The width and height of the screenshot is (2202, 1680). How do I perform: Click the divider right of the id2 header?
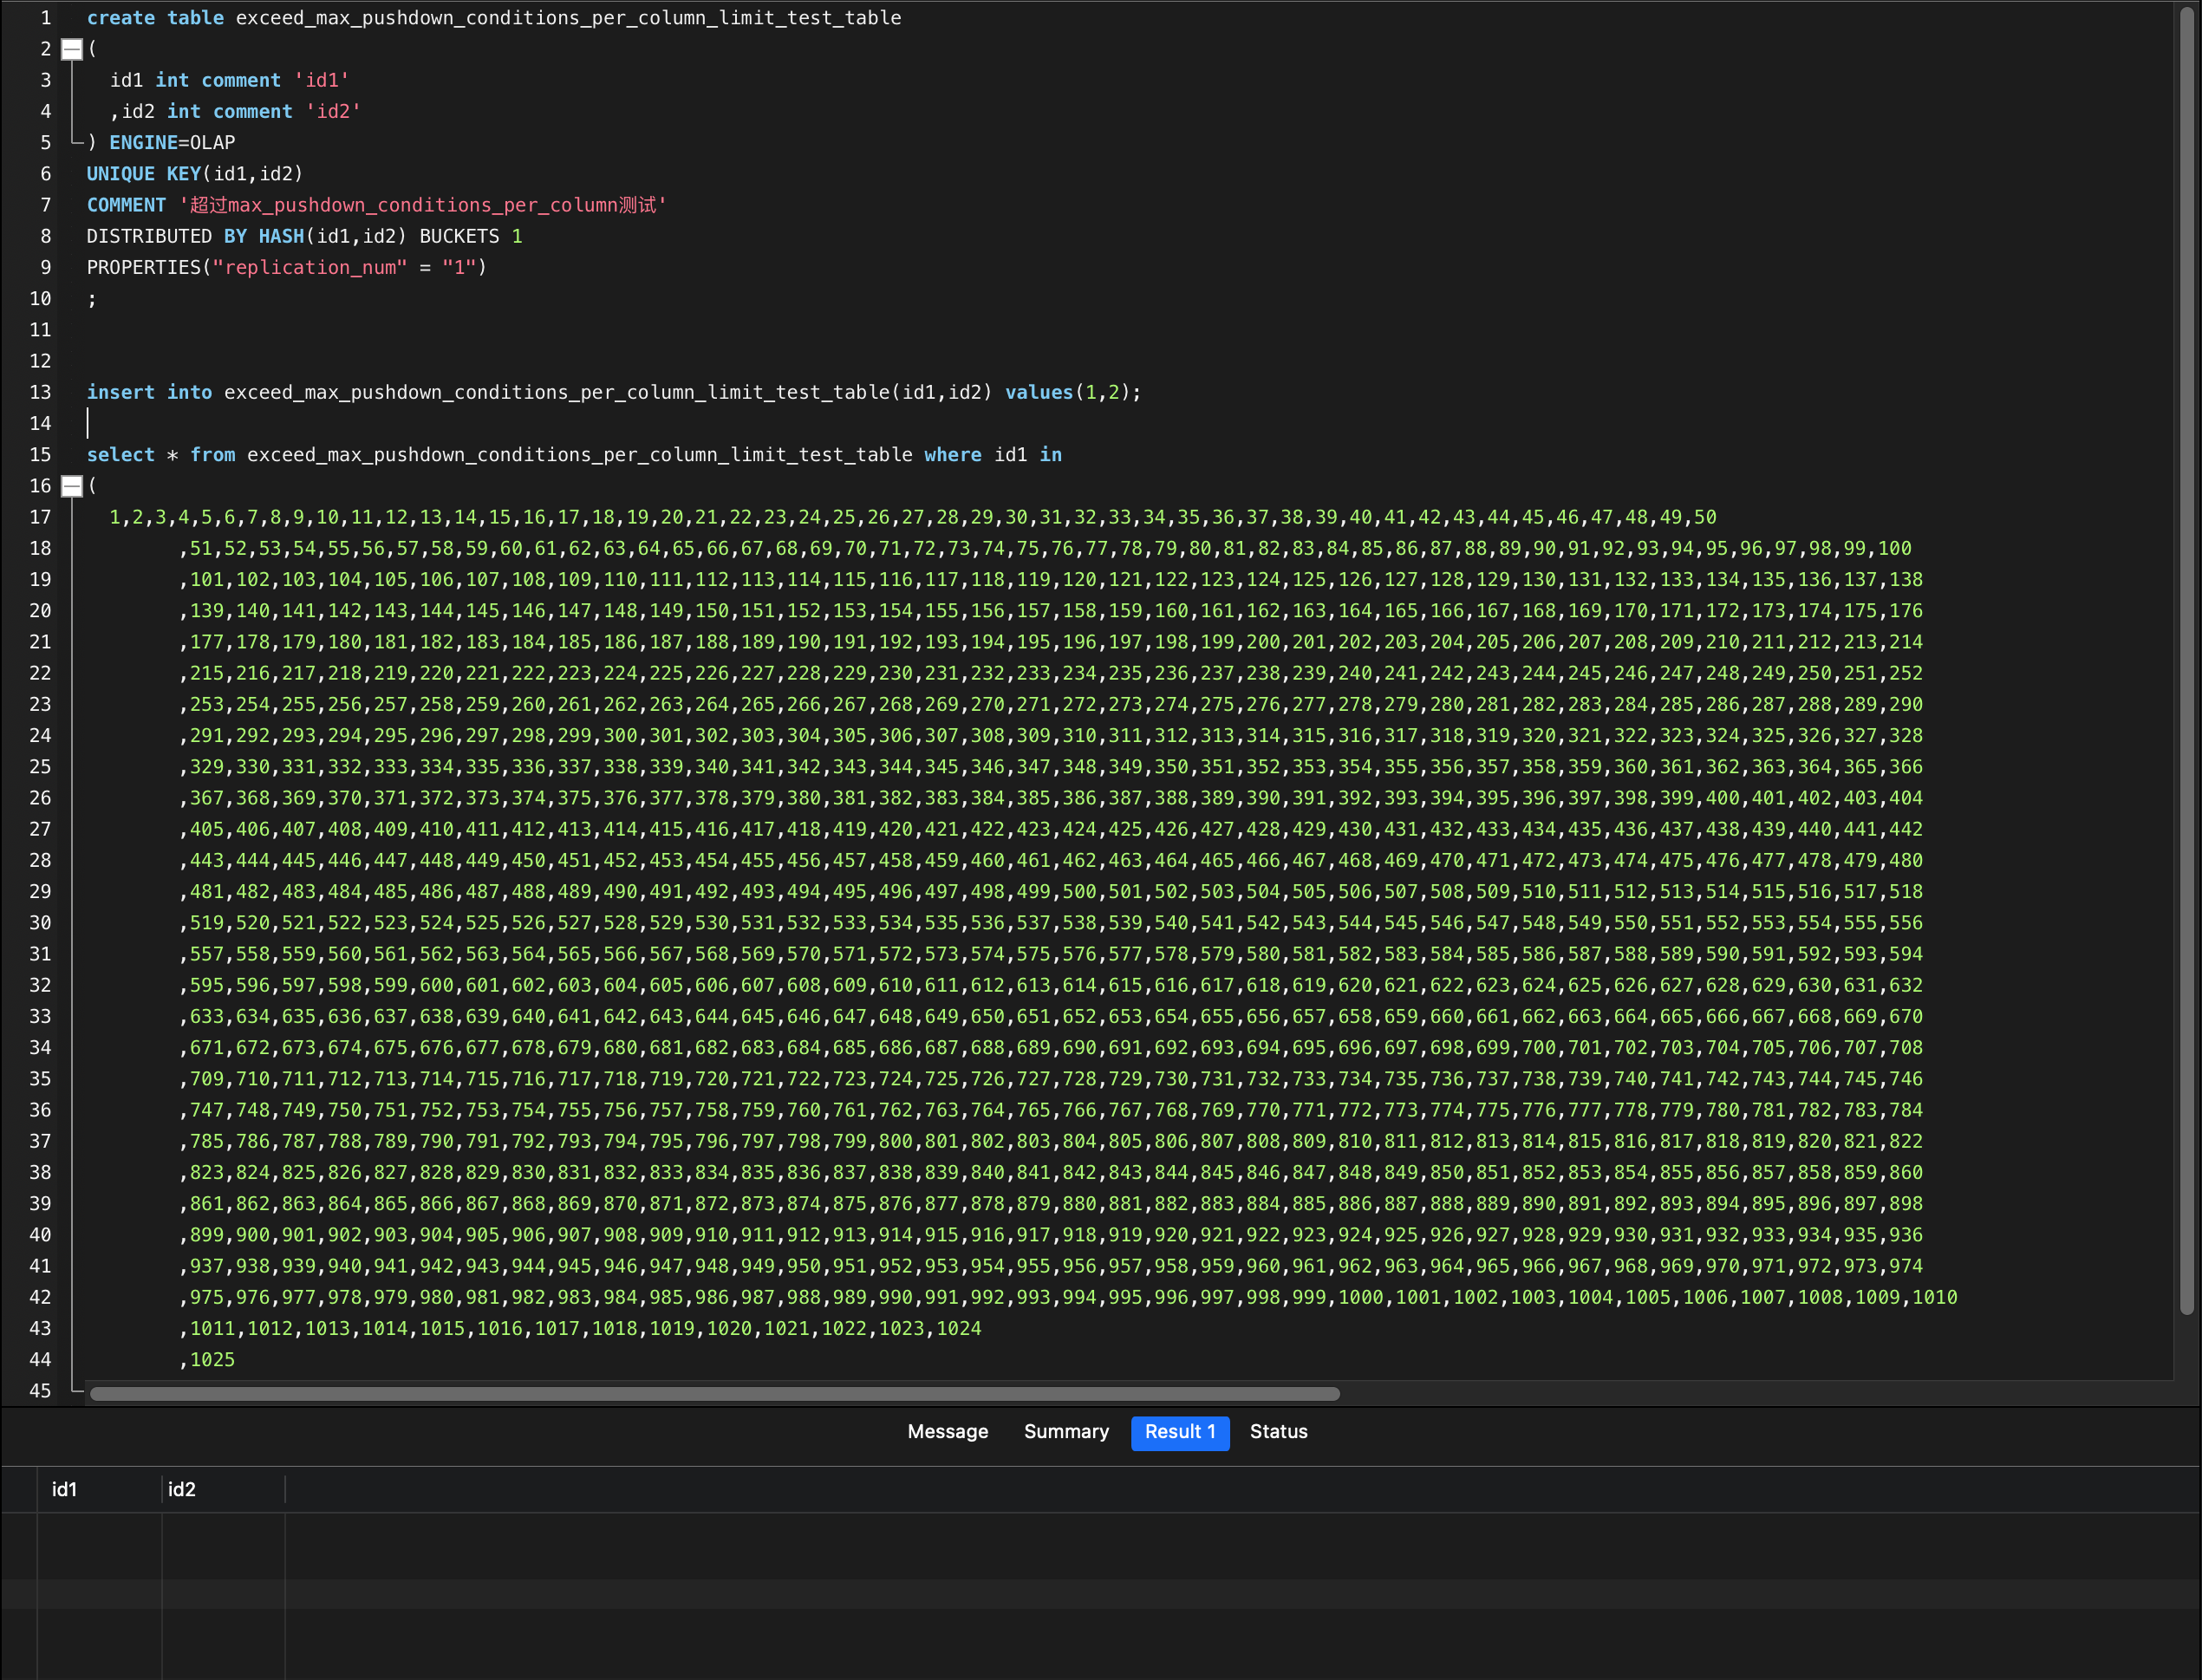[285, 1489]
